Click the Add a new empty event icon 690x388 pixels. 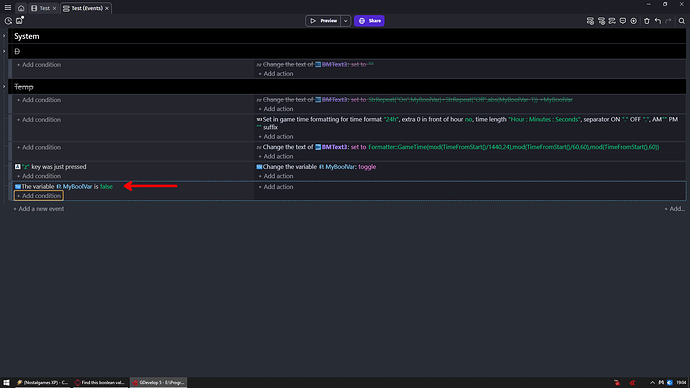coord(590,21)
